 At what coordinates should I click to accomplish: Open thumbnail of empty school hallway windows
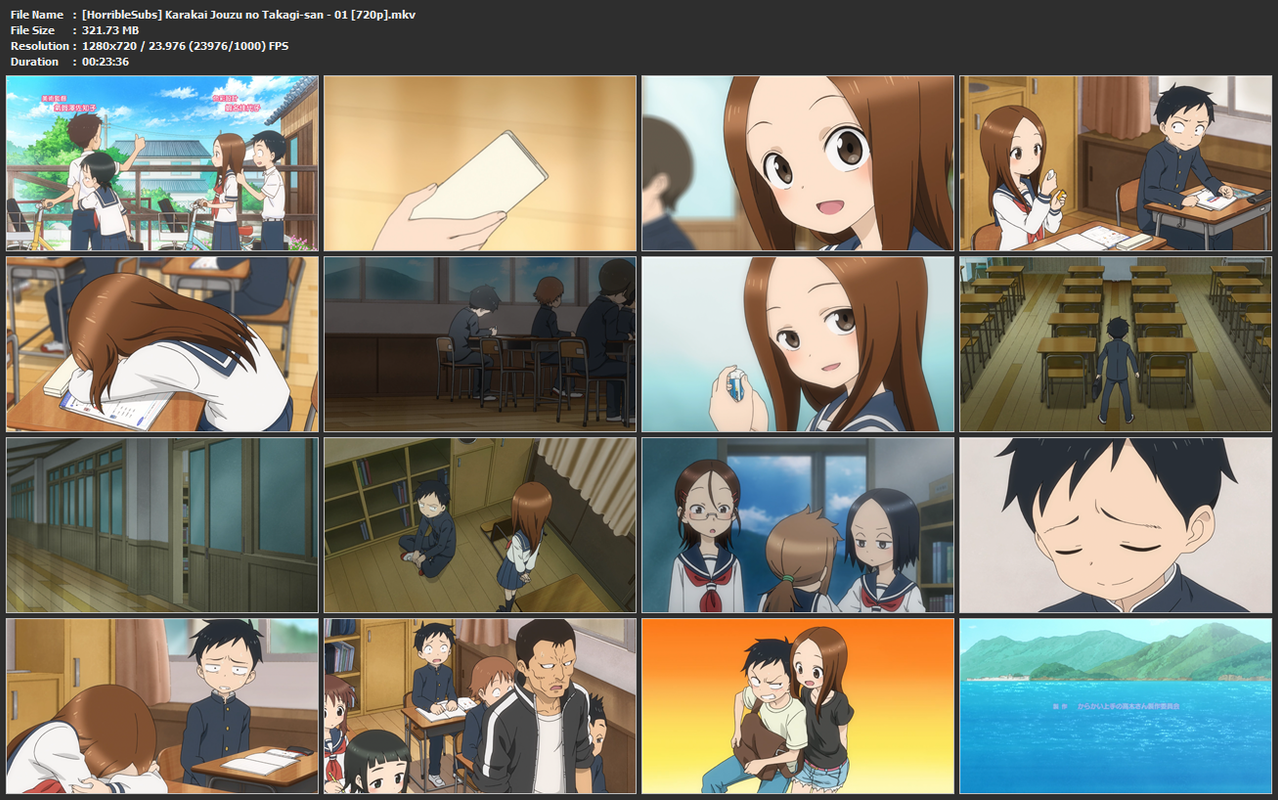pos(162,525)
